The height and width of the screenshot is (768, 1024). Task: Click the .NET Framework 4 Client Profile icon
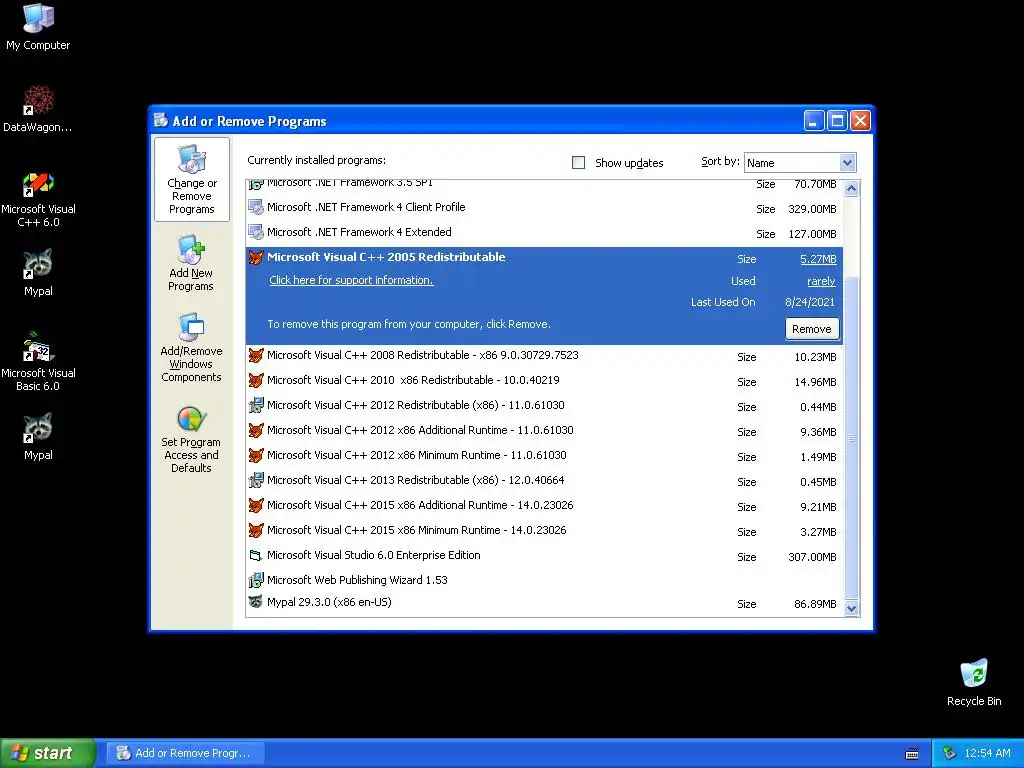[256, 208]
